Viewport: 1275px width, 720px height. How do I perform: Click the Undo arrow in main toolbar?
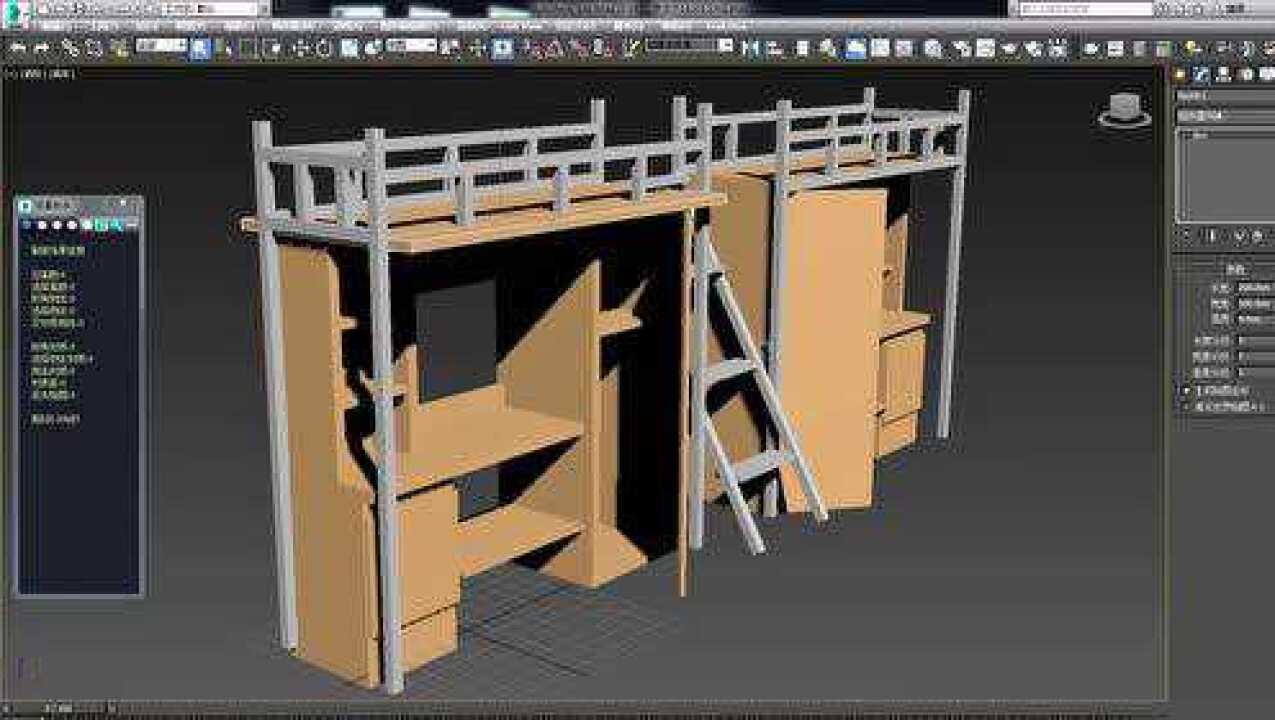click(x=18, y=47)
